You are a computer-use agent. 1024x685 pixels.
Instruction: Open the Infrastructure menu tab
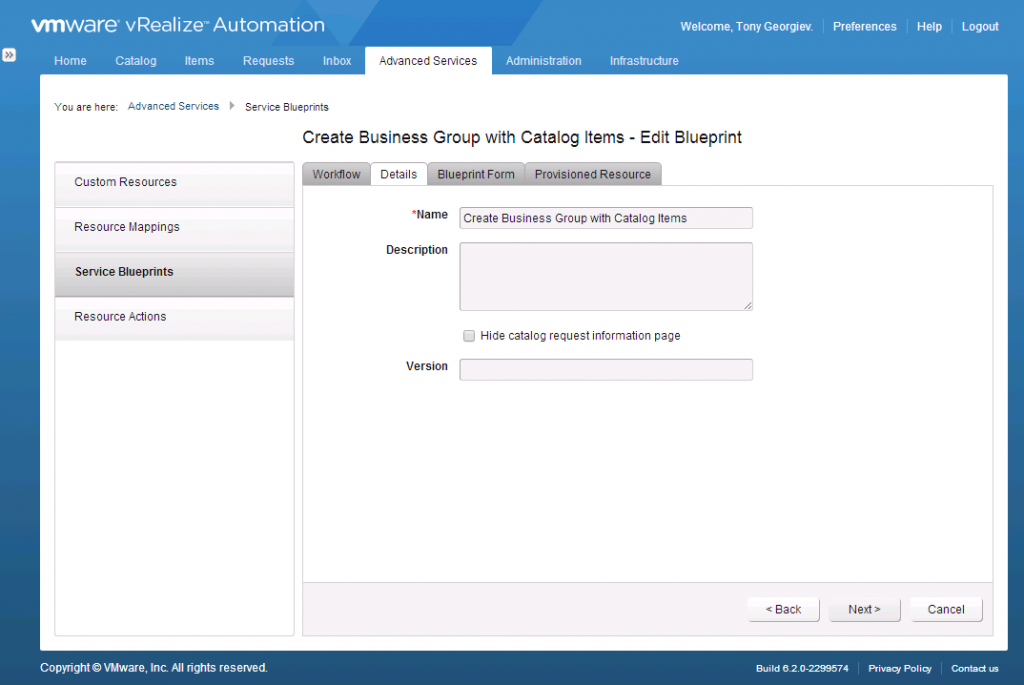click(644, 61)
